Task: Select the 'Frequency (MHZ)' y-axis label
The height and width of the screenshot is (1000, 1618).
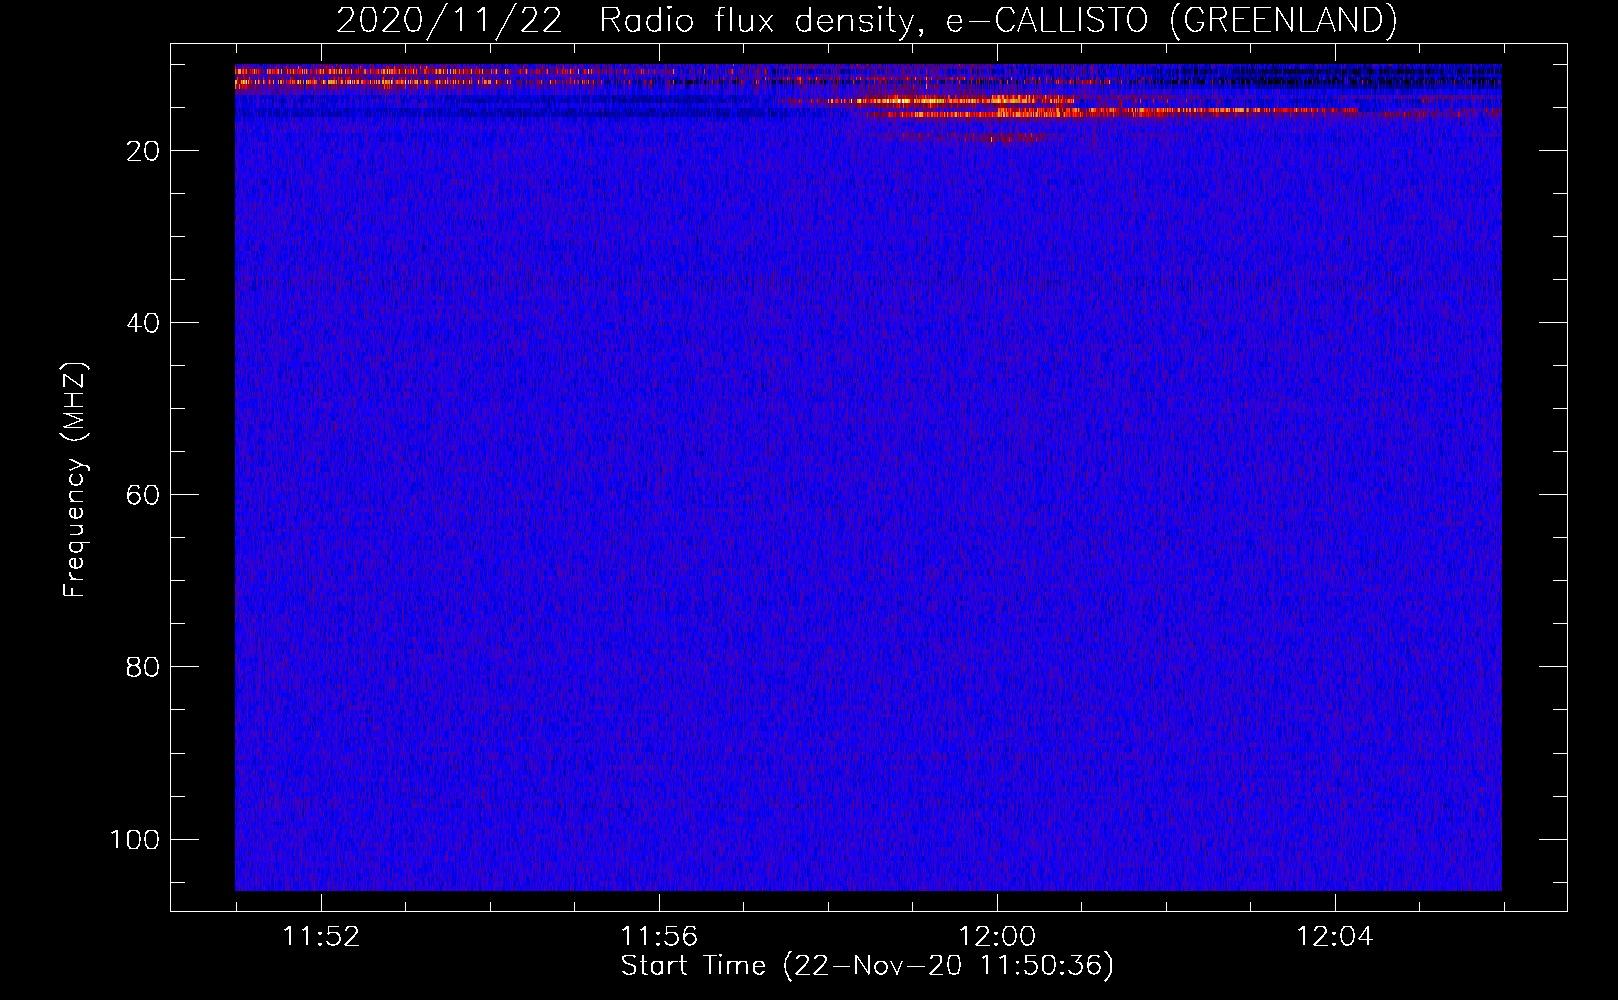Action: 75,480
